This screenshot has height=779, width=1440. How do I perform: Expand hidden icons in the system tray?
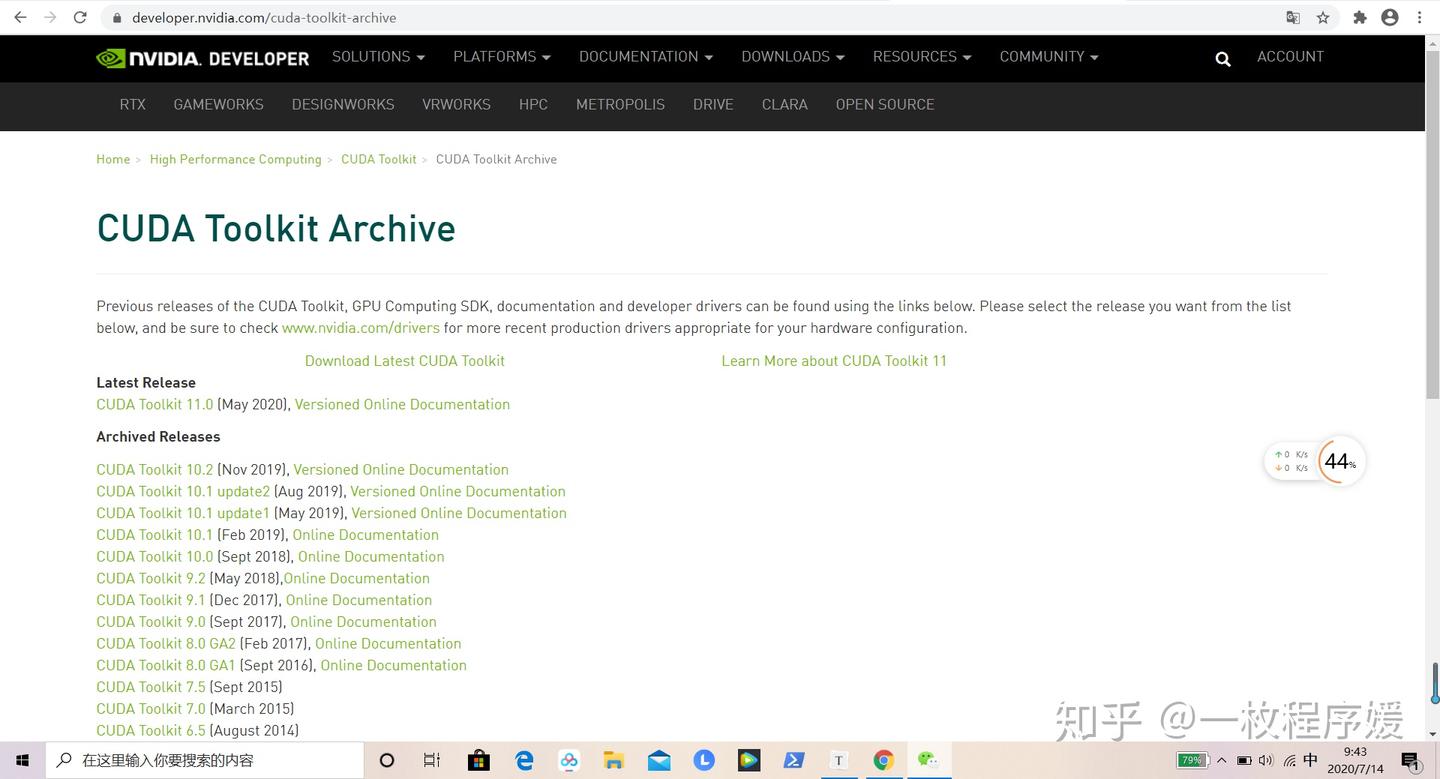click(x=1222, y=760)
